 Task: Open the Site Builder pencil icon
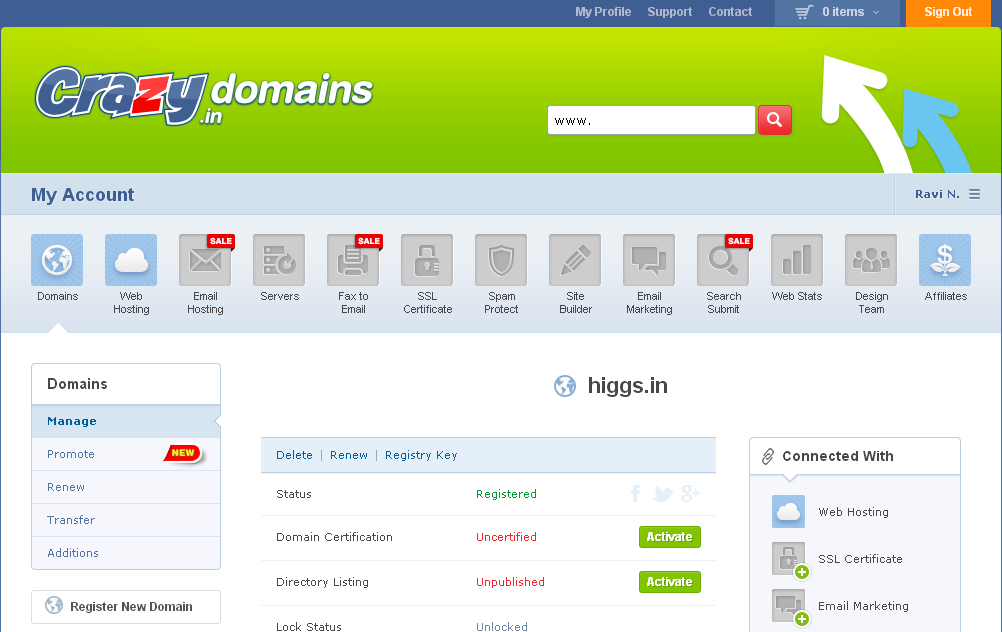(575, 260)
